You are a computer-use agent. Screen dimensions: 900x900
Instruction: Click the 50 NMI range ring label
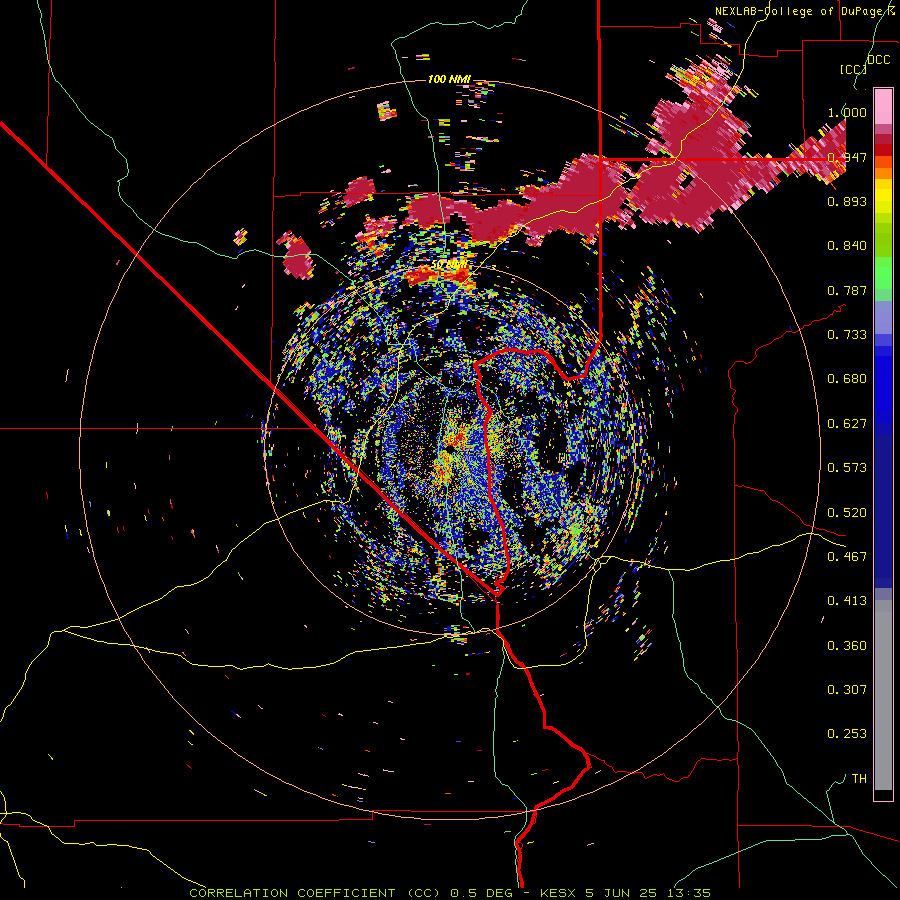[x=450, y=265]
